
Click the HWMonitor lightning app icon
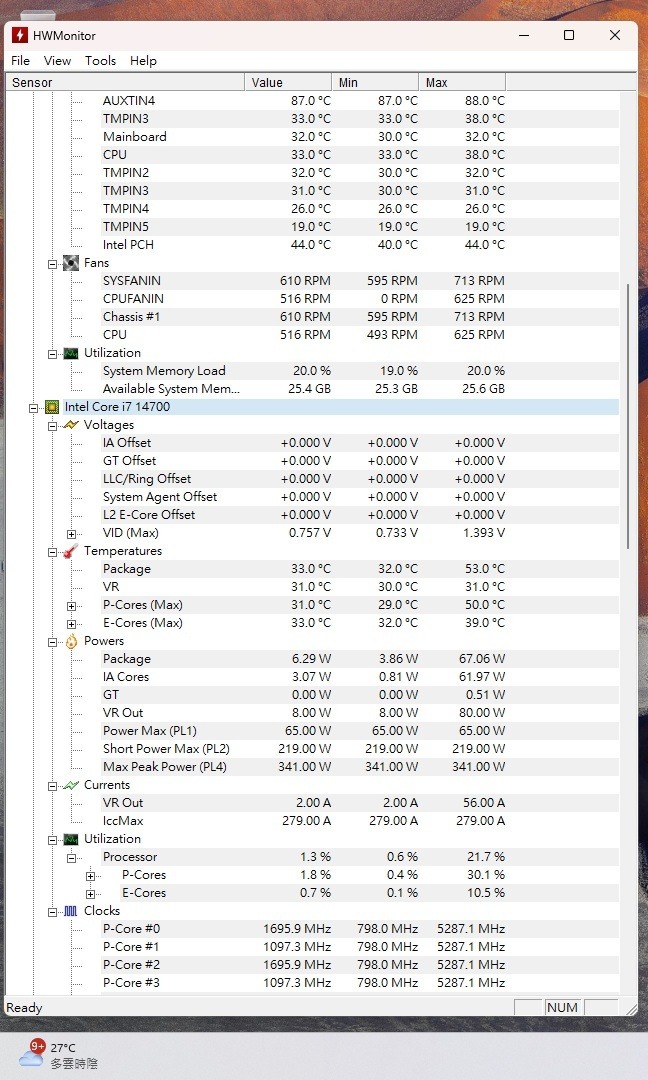tap(20, 35)
